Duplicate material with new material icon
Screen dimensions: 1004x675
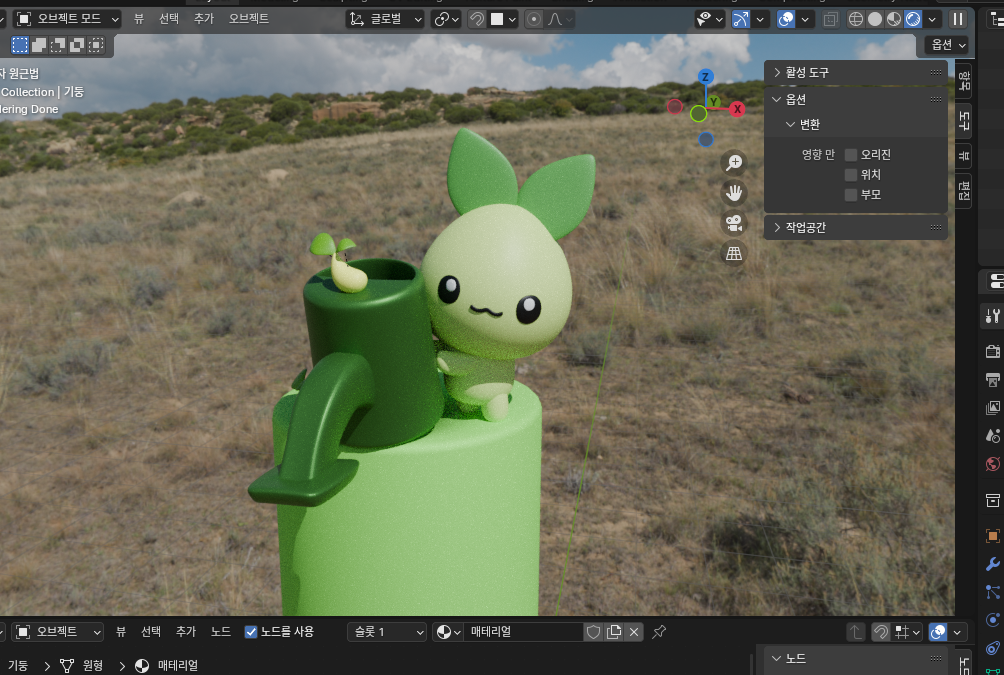click(x=614, y=632)
